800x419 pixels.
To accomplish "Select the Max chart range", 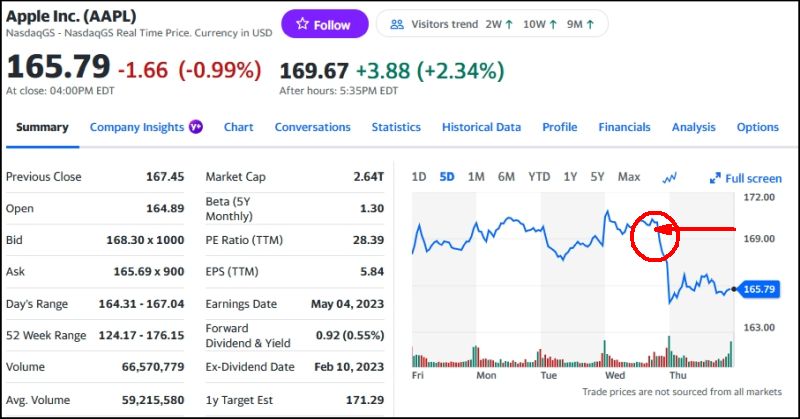I will 629,177.
